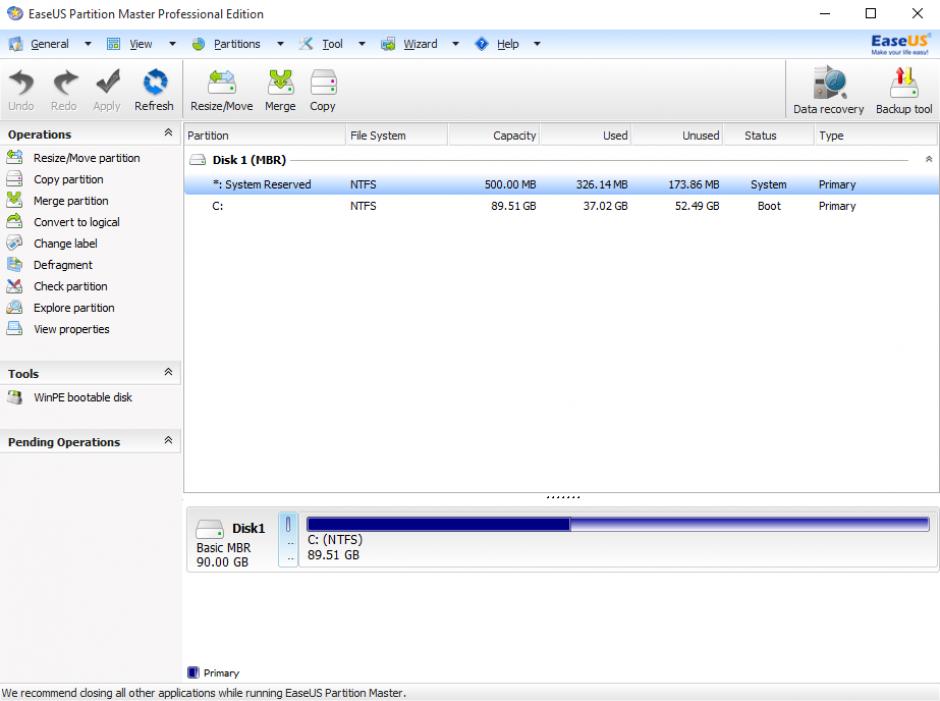This screenshot has width=940, height=701.
Task: Click the Check partition icon
Action: (14, 286)
